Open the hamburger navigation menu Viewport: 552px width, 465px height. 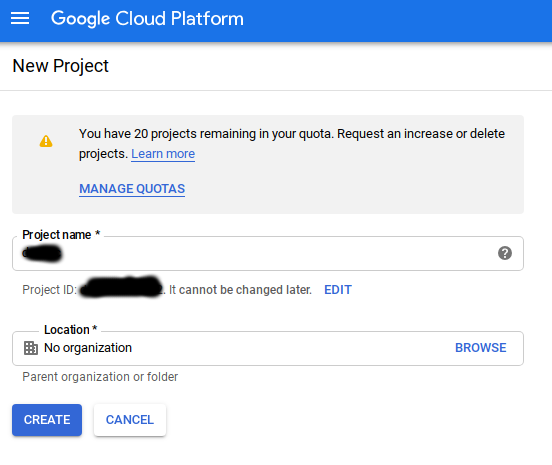20,18
